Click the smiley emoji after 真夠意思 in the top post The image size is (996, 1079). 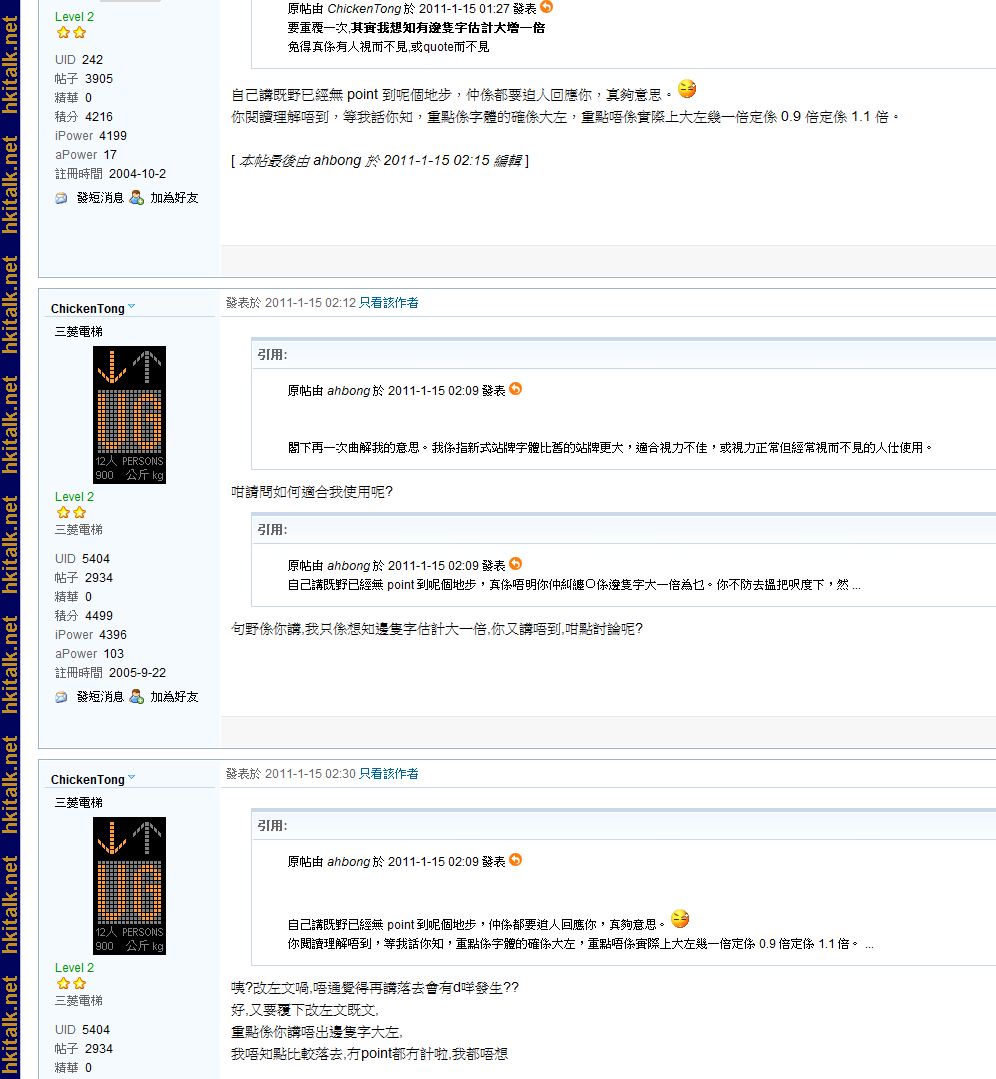(x=687, y=90)
